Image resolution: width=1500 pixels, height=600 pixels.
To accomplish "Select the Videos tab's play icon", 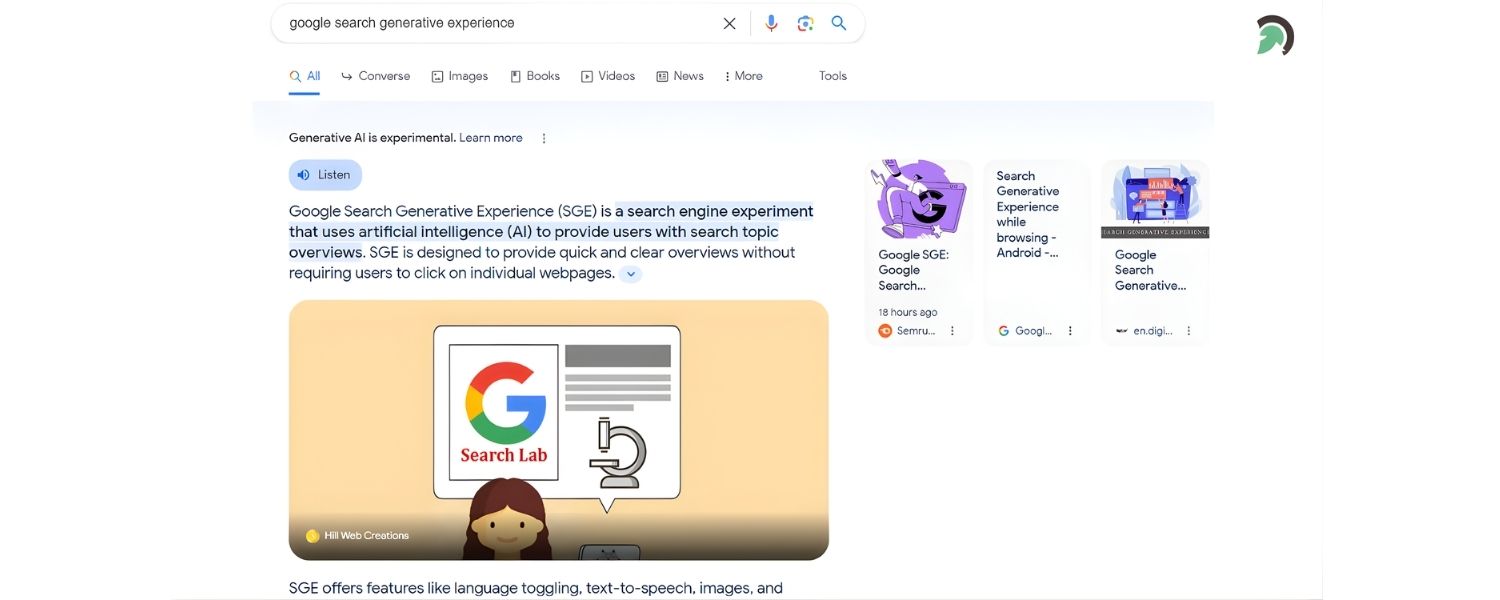I will tap(586, 75).
